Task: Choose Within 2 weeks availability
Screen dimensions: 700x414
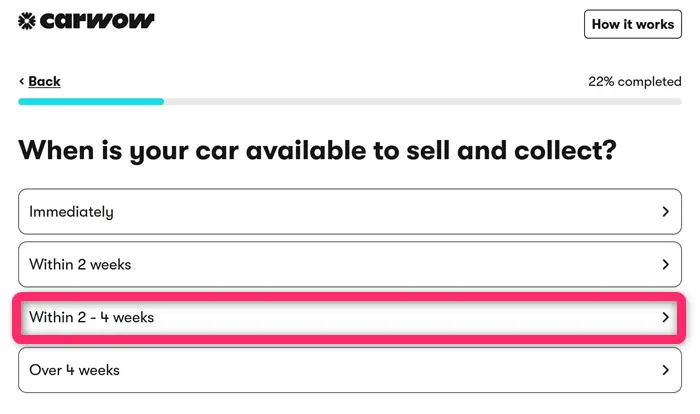Action: coord(350,264)
